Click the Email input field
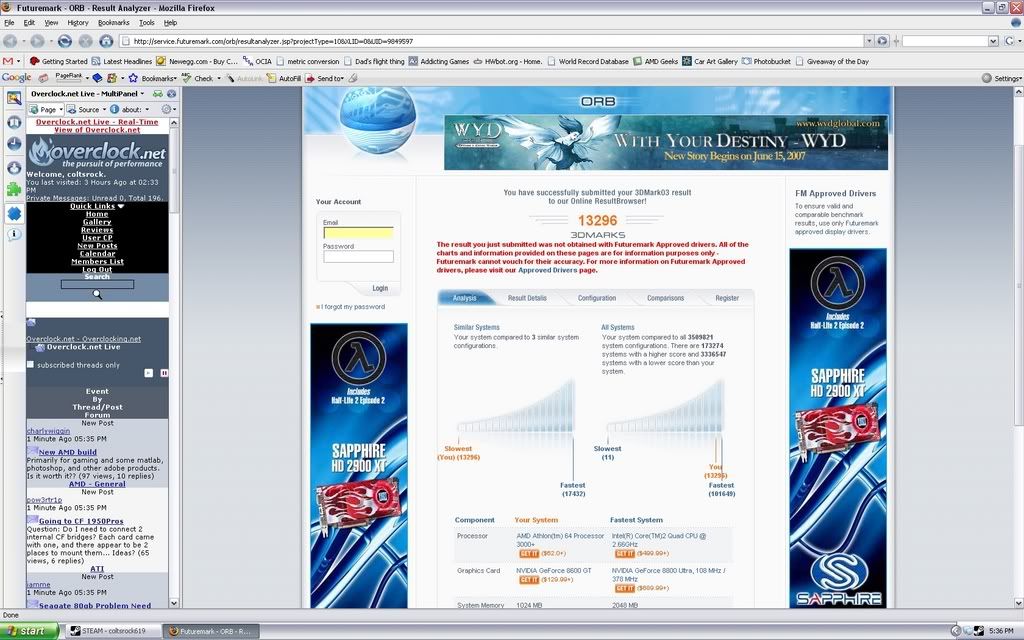The image size is (1024, 640). point(359,232)
